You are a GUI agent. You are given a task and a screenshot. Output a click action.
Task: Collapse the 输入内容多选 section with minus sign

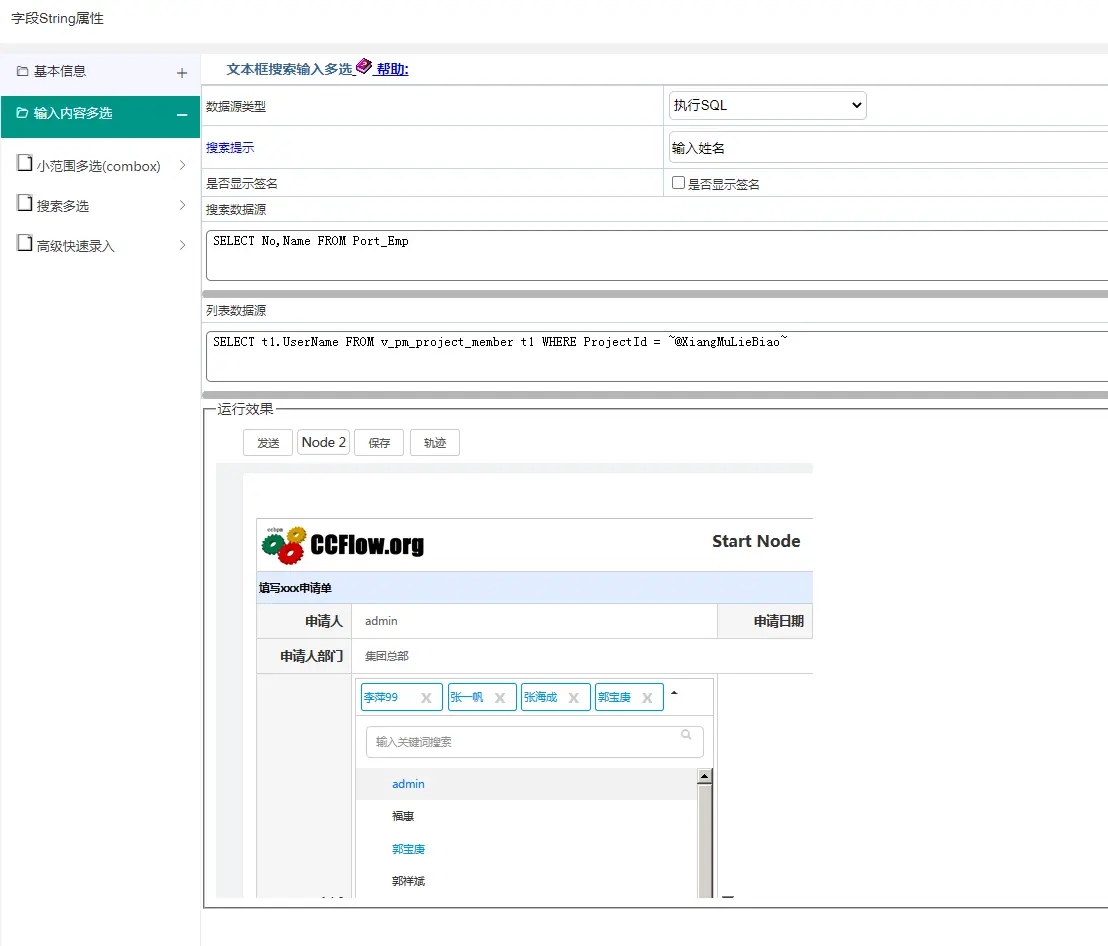pos(181,115)
